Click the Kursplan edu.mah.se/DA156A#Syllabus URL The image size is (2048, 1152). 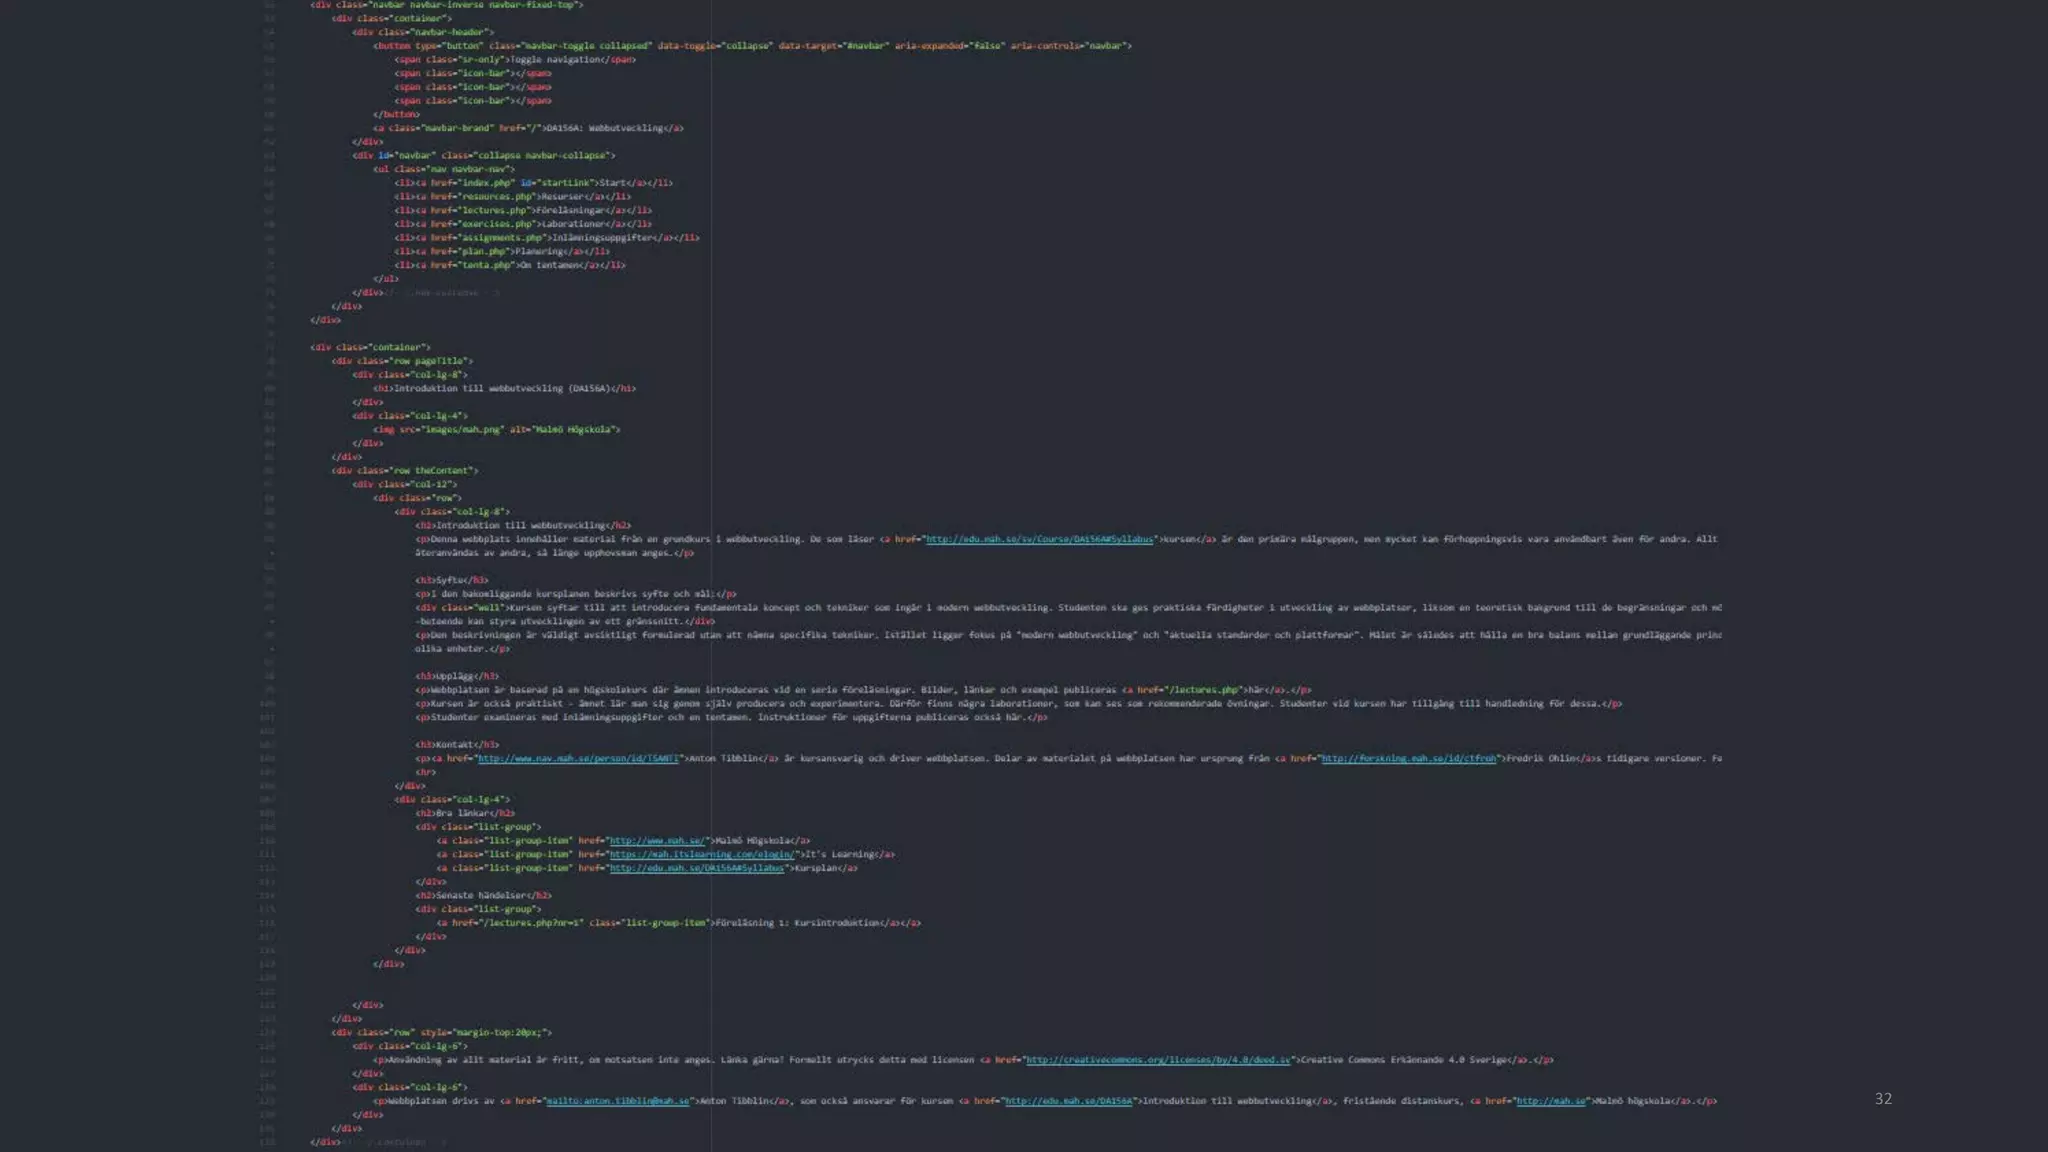point(697,868)
